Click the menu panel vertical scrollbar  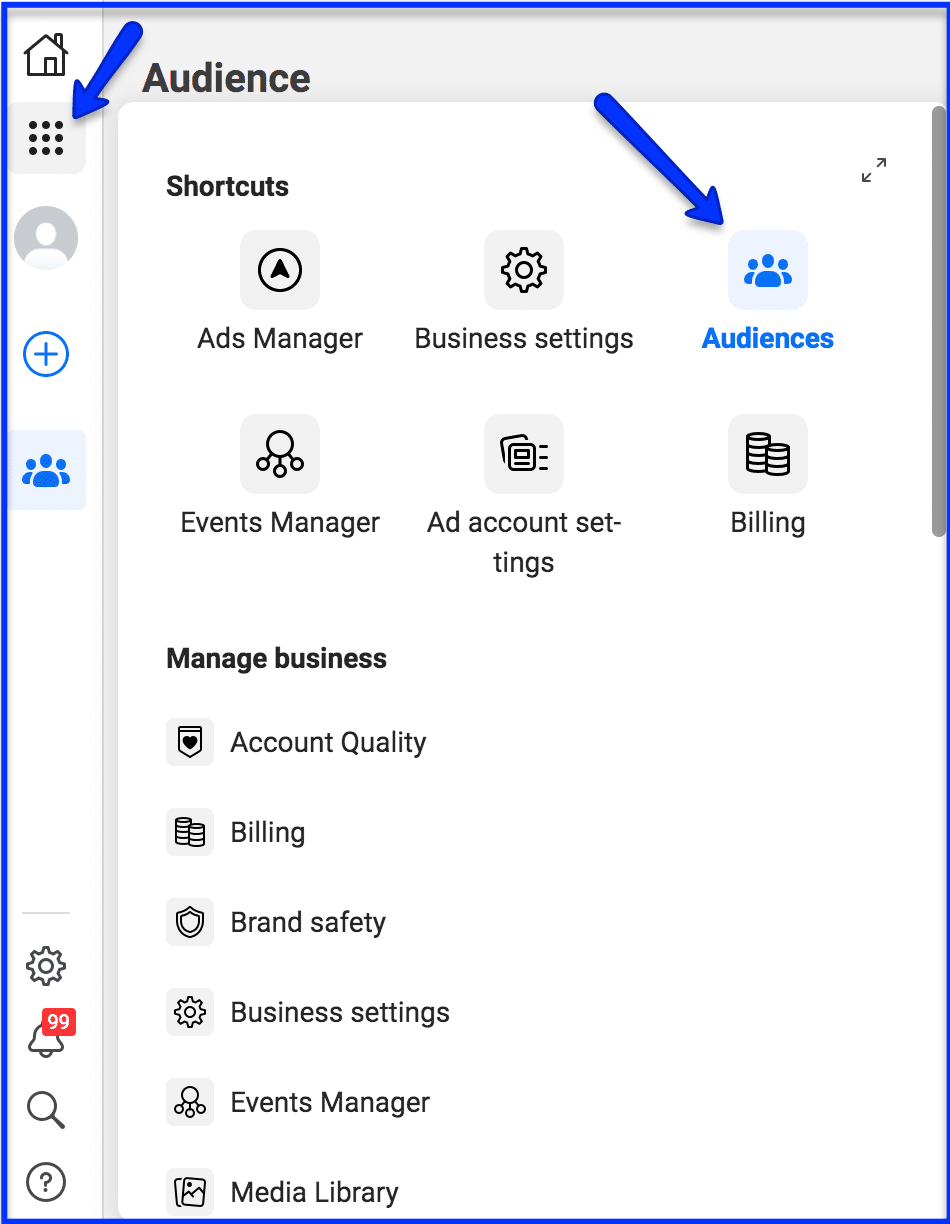[938, 322]
